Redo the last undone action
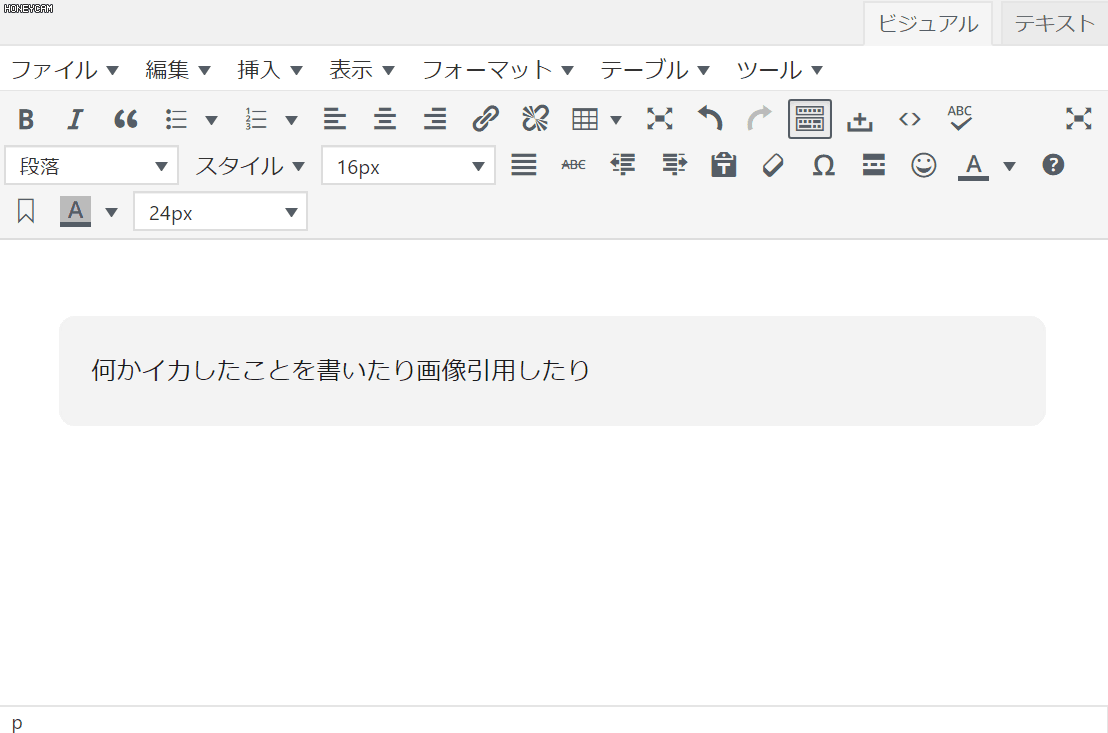 tap(760, 119)
